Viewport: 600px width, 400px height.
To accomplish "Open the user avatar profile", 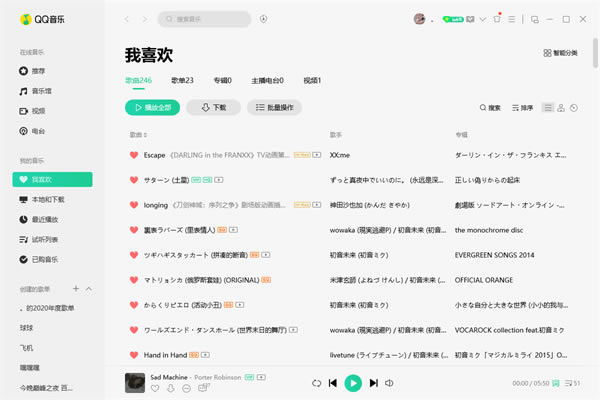I will pos(419,19).
